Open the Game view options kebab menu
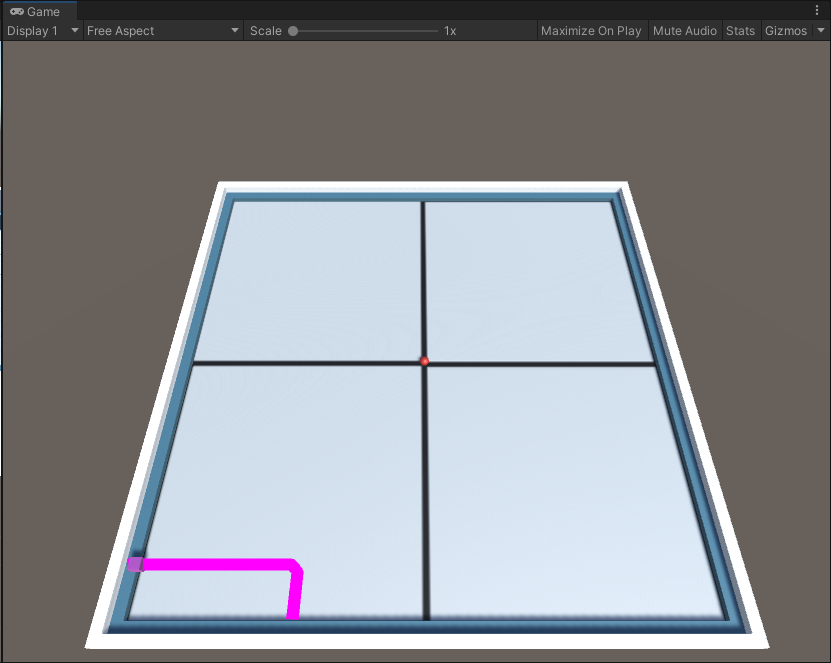 click(x=817, y=10)
